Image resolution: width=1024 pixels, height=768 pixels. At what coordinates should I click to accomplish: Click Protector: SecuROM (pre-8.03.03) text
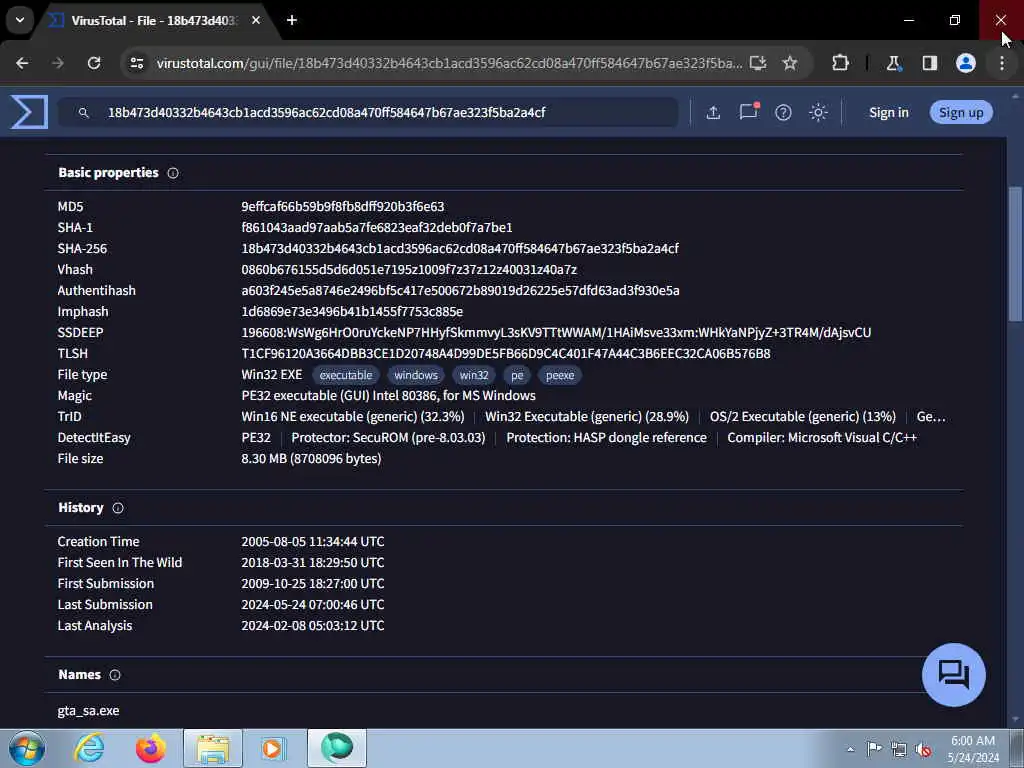(x=388, y=438)
